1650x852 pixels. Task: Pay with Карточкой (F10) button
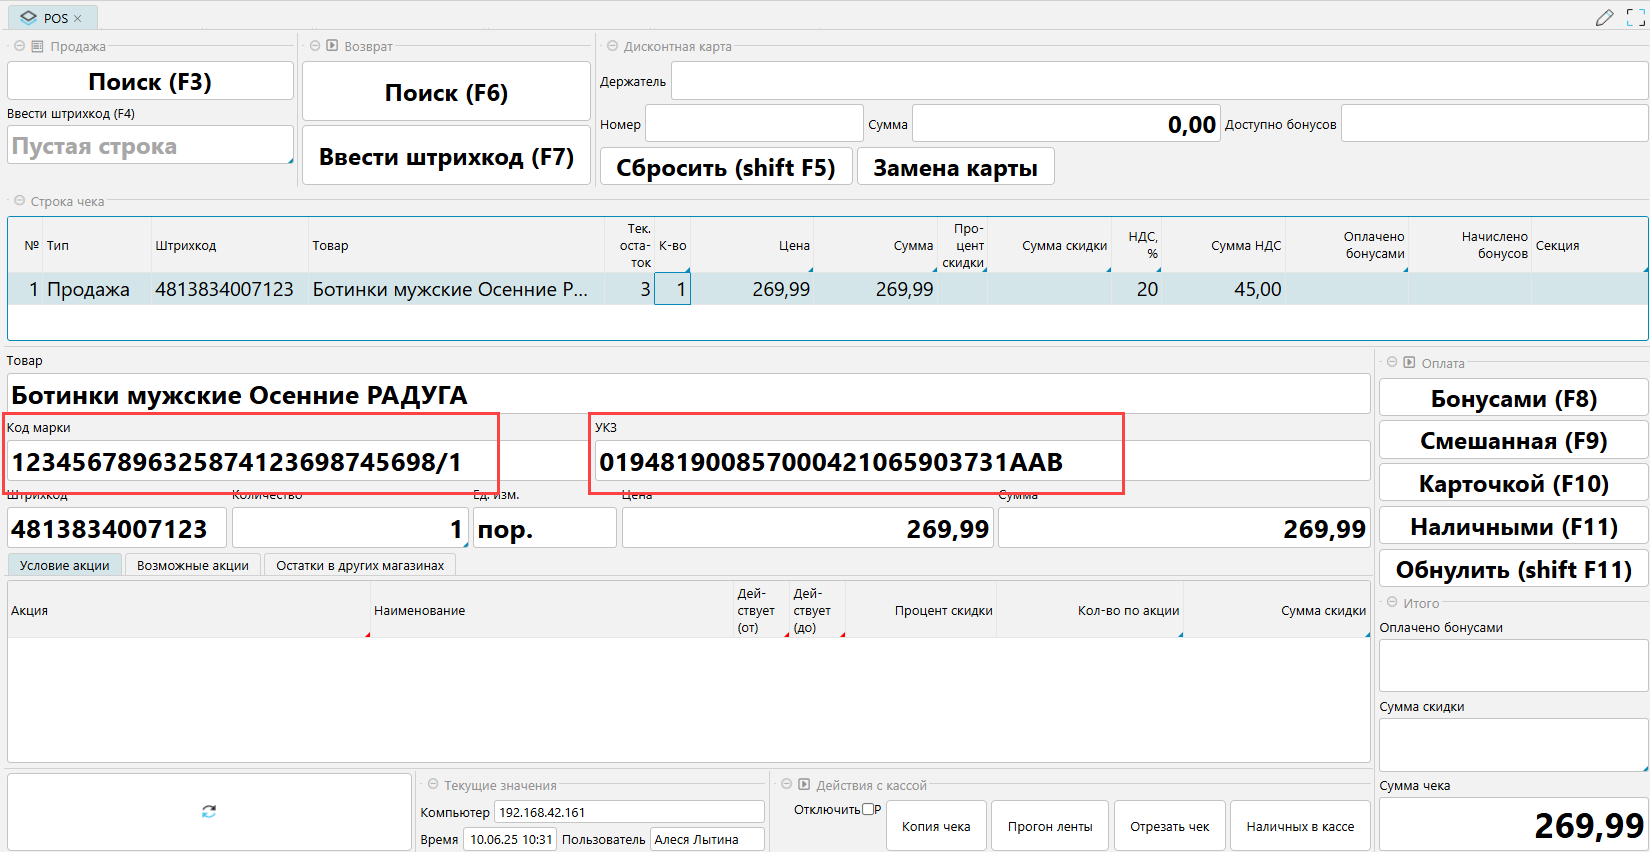pos(1513,484)
